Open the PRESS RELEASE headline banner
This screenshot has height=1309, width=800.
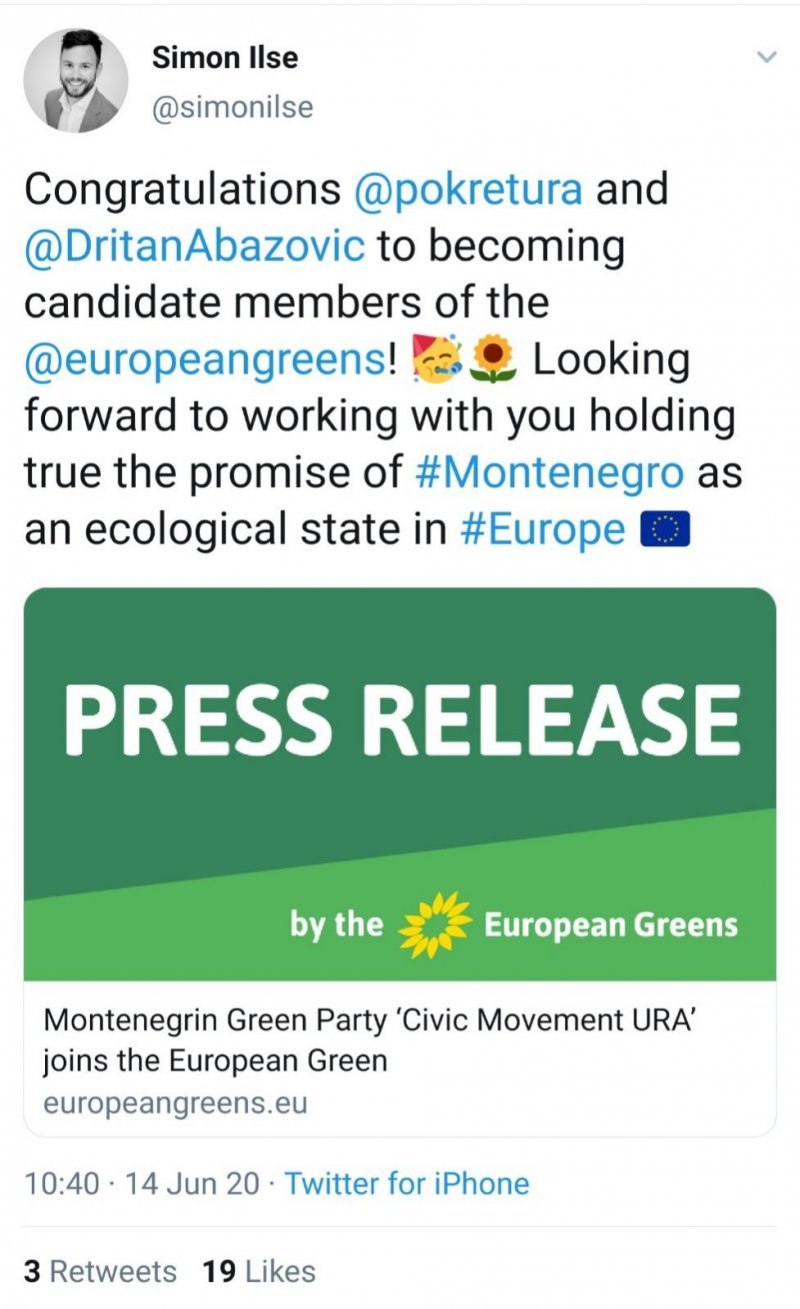tap(401, 721)
